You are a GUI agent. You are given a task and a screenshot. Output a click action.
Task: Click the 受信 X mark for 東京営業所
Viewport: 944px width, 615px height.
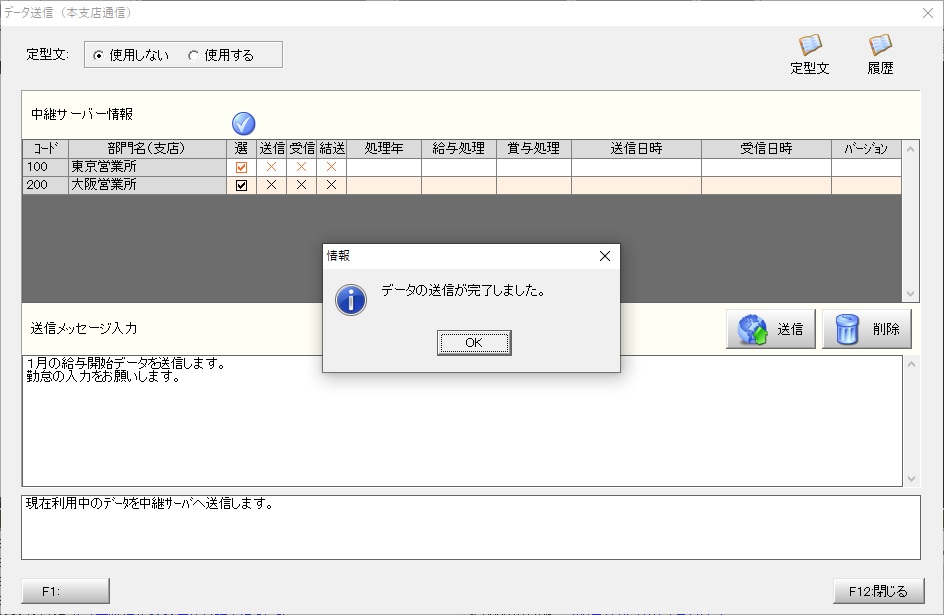click(x=302, y=167)
